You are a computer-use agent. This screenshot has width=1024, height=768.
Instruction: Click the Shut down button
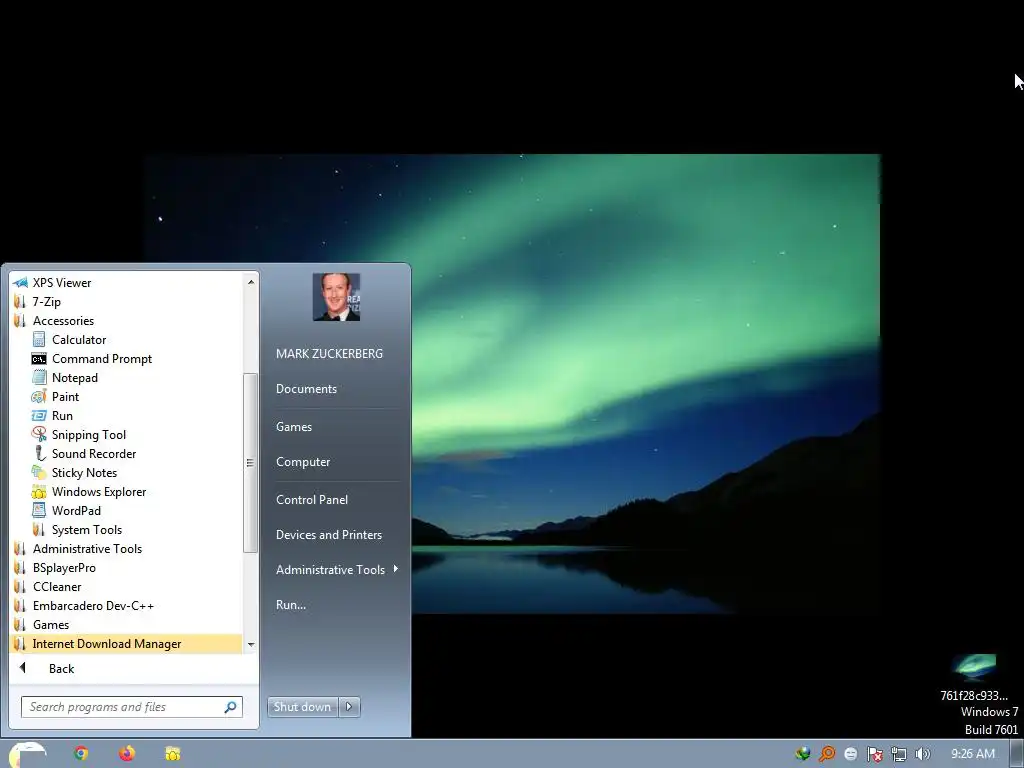point(303,707)
